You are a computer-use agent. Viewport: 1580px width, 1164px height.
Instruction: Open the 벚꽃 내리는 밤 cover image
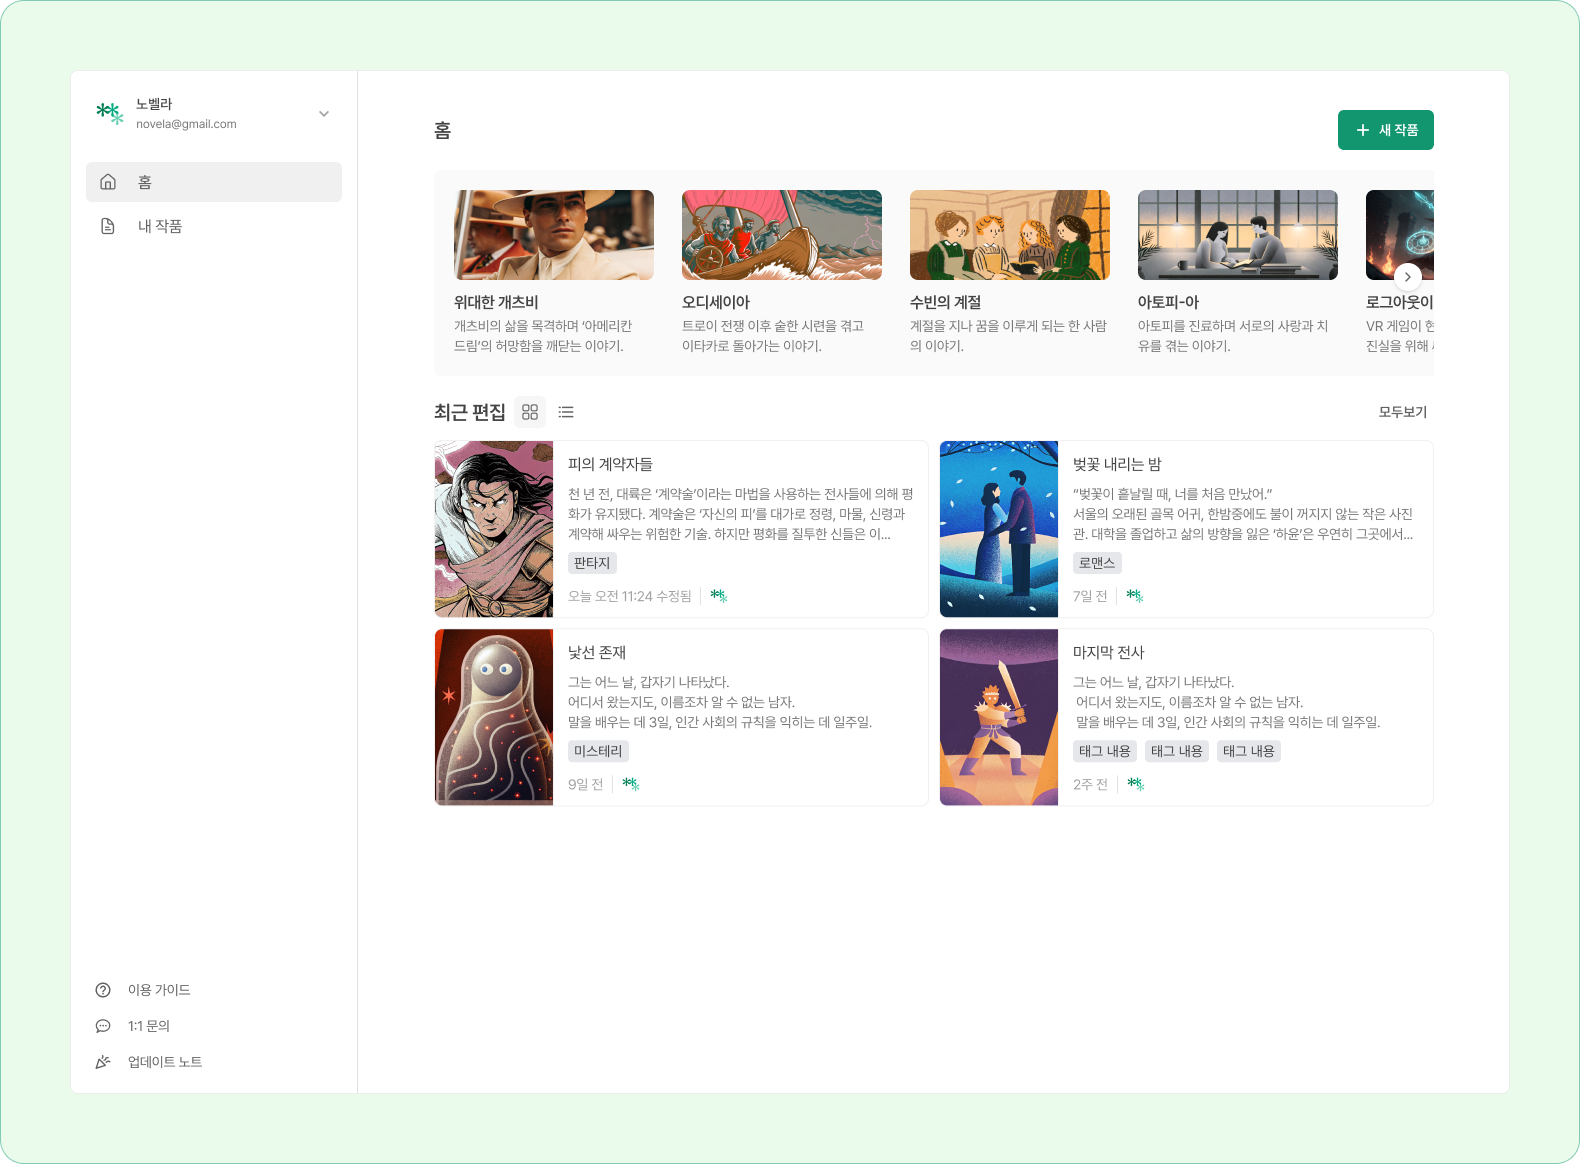[999, 529]
